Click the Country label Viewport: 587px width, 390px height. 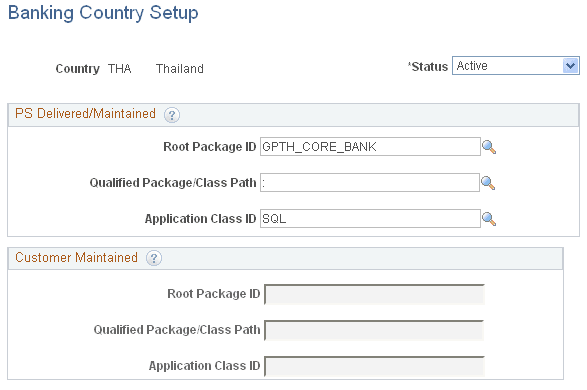tap(77, 69)
